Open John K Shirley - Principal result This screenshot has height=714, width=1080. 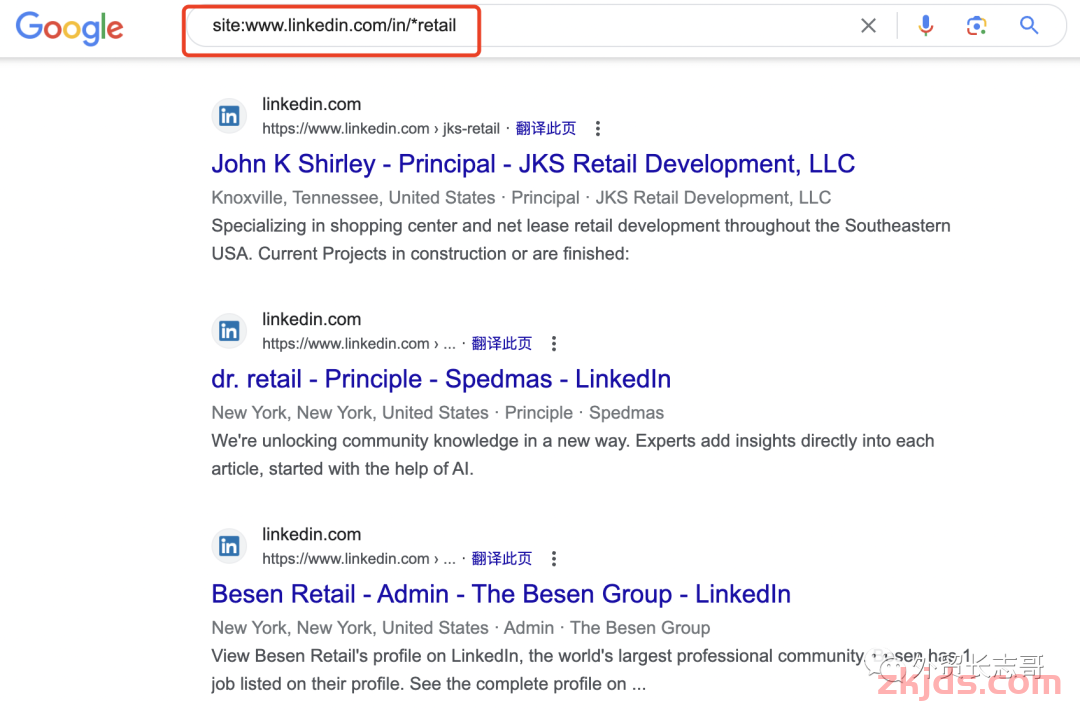click(x=533, y=164)
